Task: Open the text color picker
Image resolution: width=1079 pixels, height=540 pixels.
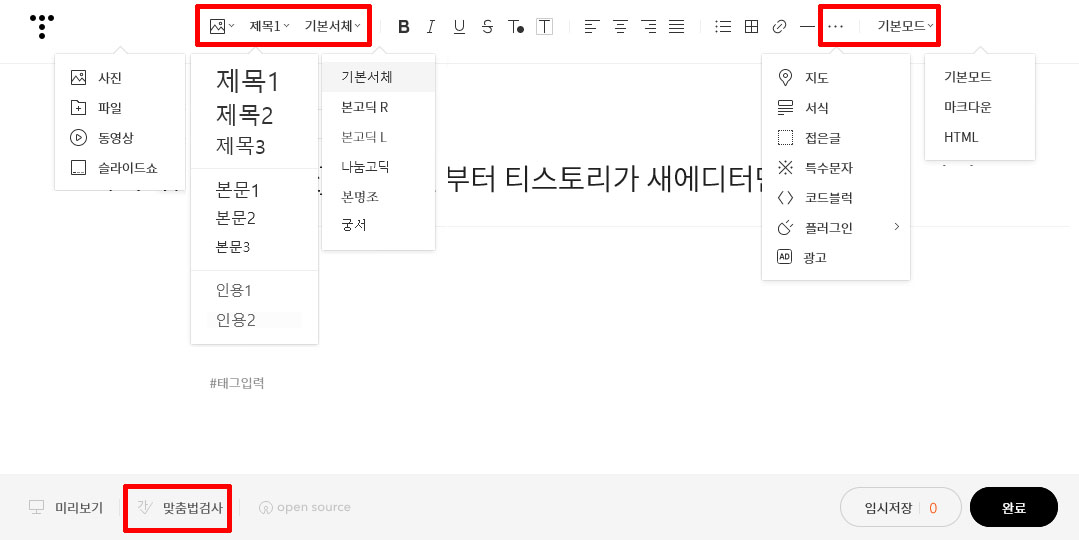Action: click(515, 27)
